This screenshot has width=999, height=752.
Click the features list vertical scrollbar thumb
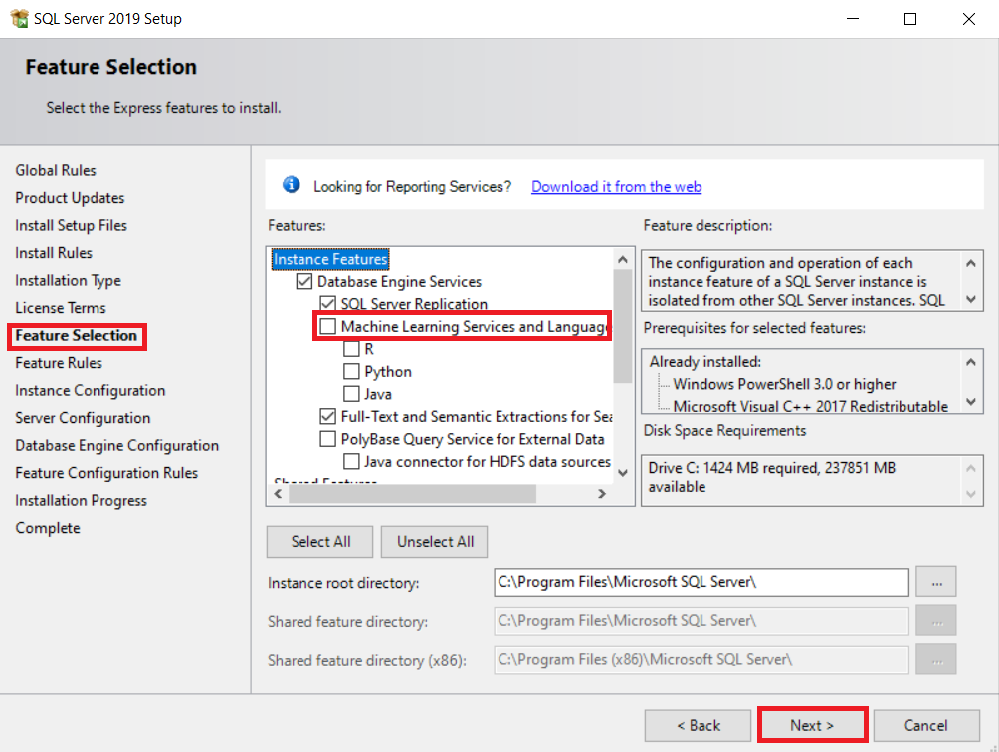click(x=623, y=326)
